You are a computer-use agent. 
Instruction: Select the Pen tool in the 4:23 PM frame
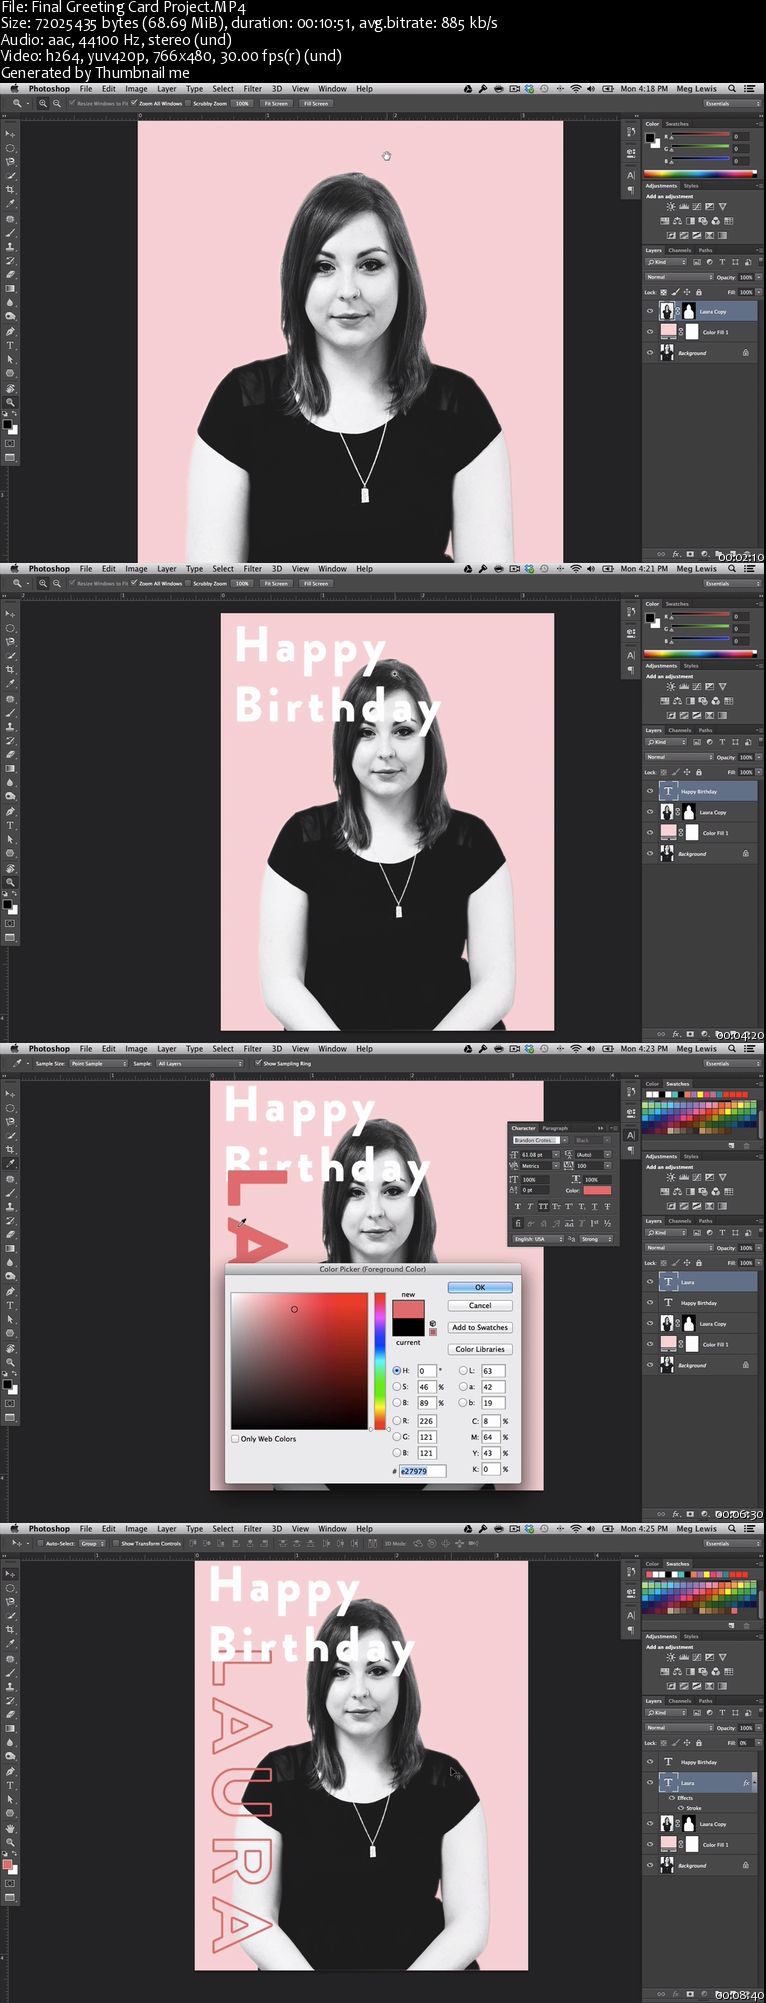(11, 1291)
